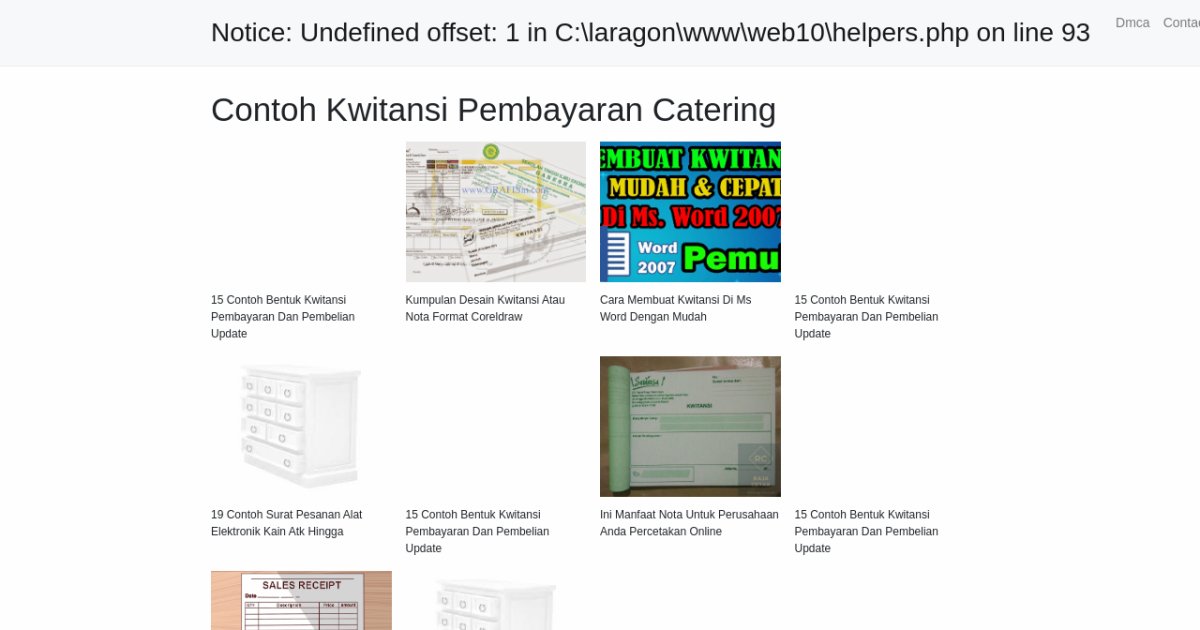Viewport: 1200px width, 630px height.
Task: Open '15 Contoh' caption left of Kumpulan Desain caption
Action: coord(282,316)
